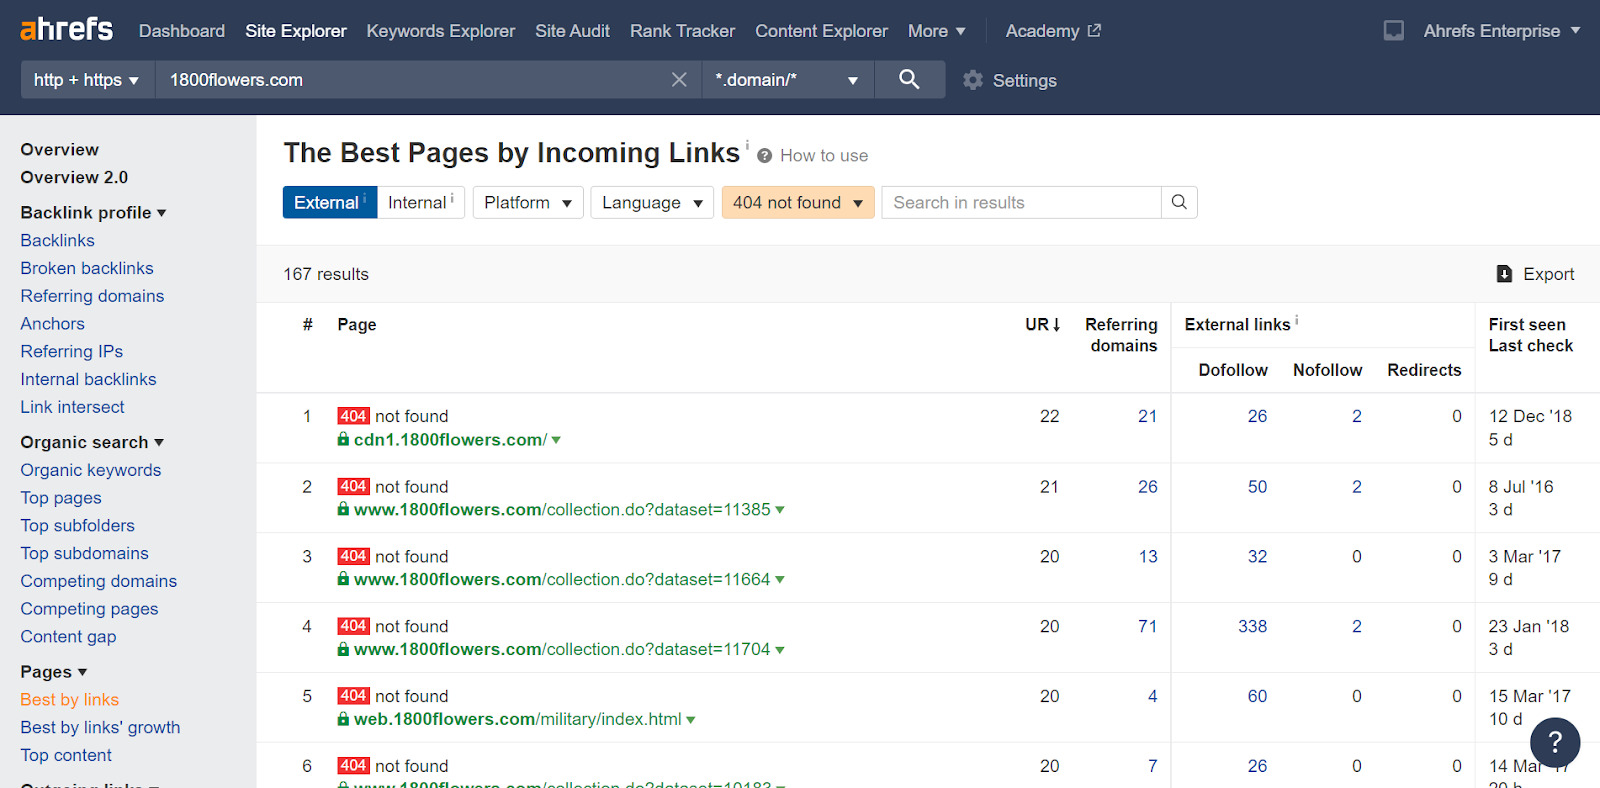Click the Export download icon
Image resolution: width=1600 pixels, height=788 pixels.
click(1504, 274)
